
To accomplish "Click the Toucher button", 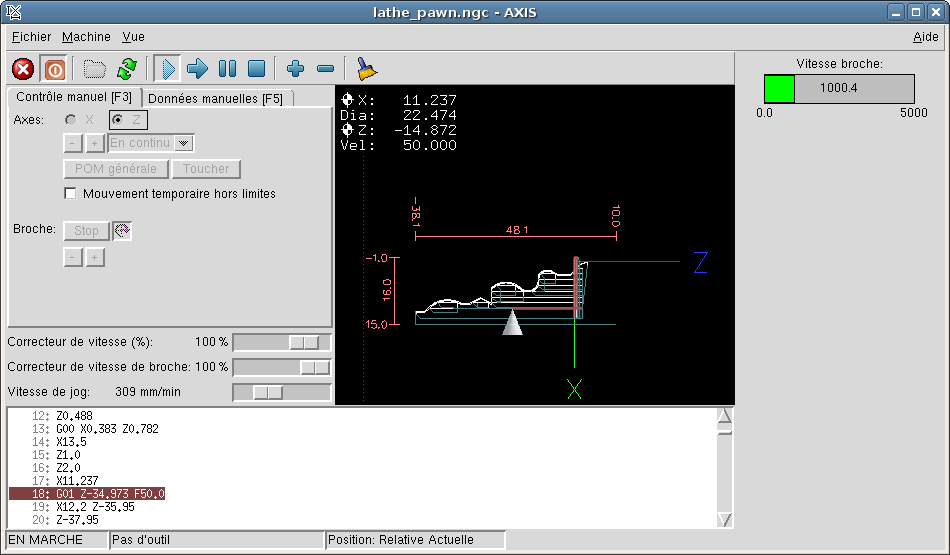I will (x=206, y=169).
